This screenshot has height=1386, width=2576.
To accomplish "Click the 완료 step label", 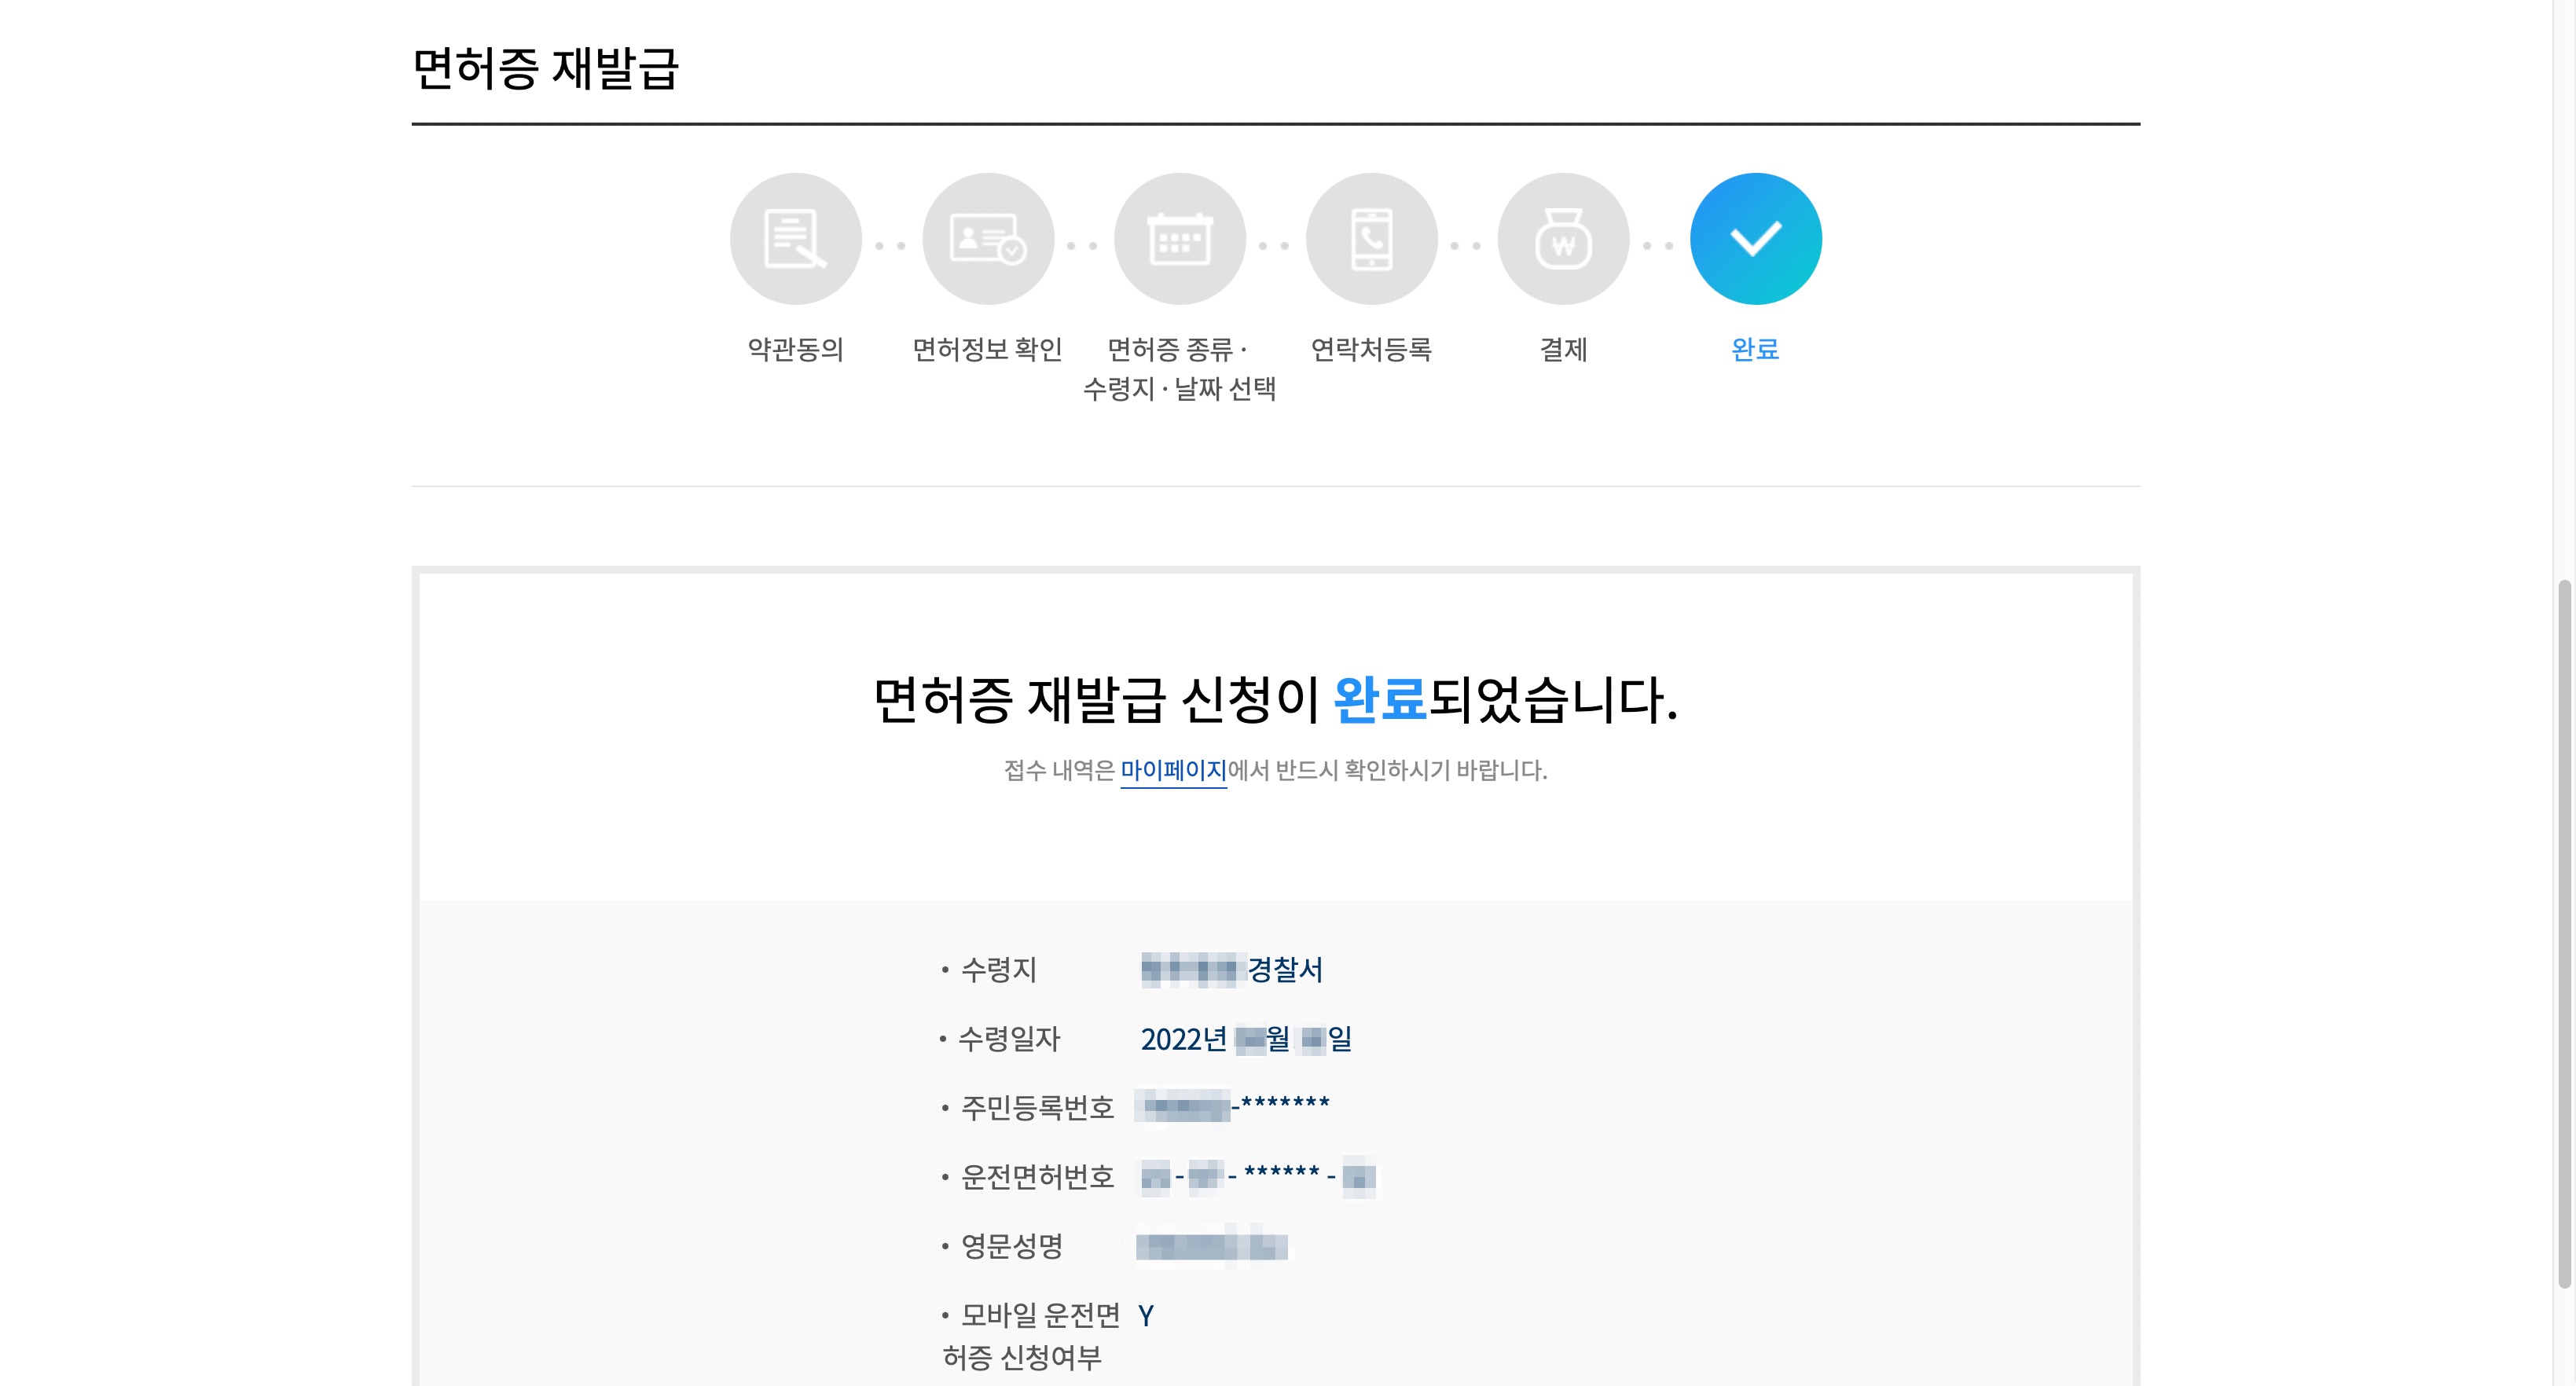I will point(1755,349).
